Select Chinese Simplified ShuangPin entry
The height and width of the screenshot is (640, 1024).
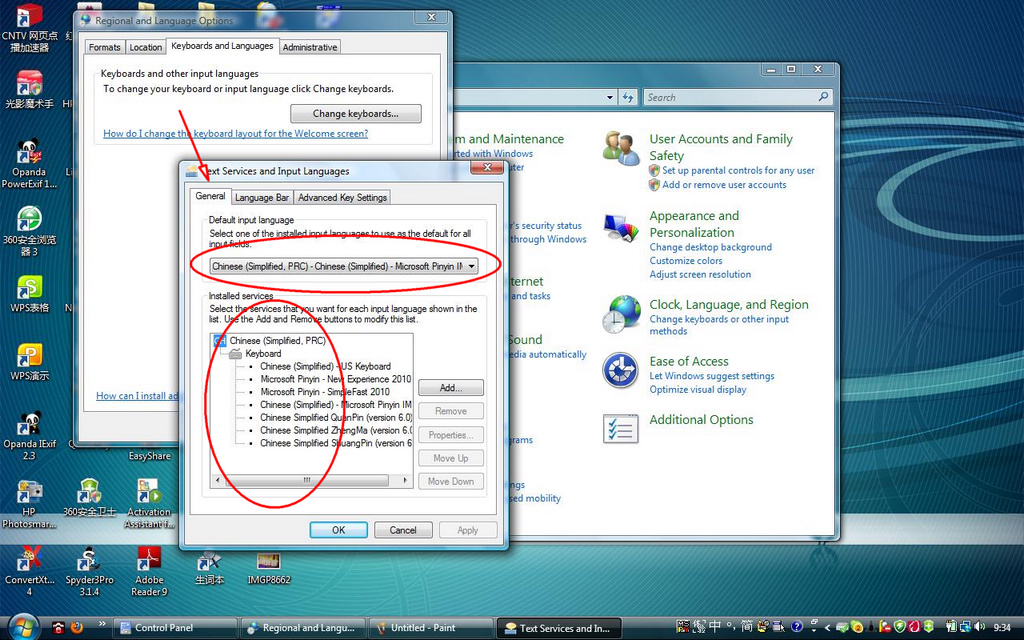336,443
